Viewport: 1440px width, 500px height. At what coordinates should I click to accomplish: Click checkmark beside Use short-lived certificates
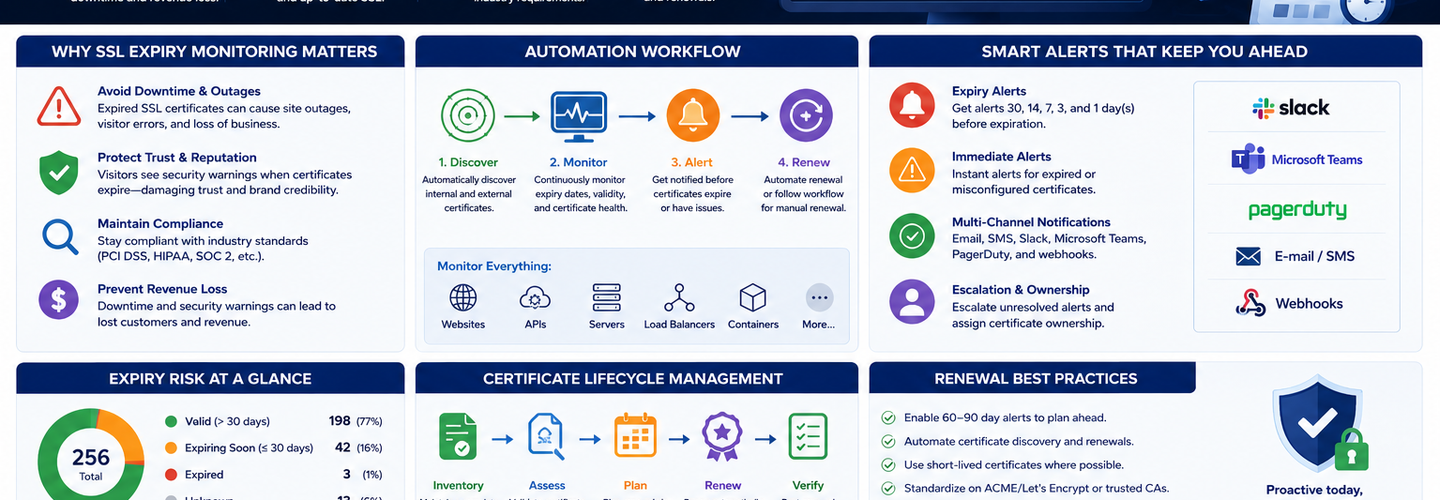click(888, 465)
